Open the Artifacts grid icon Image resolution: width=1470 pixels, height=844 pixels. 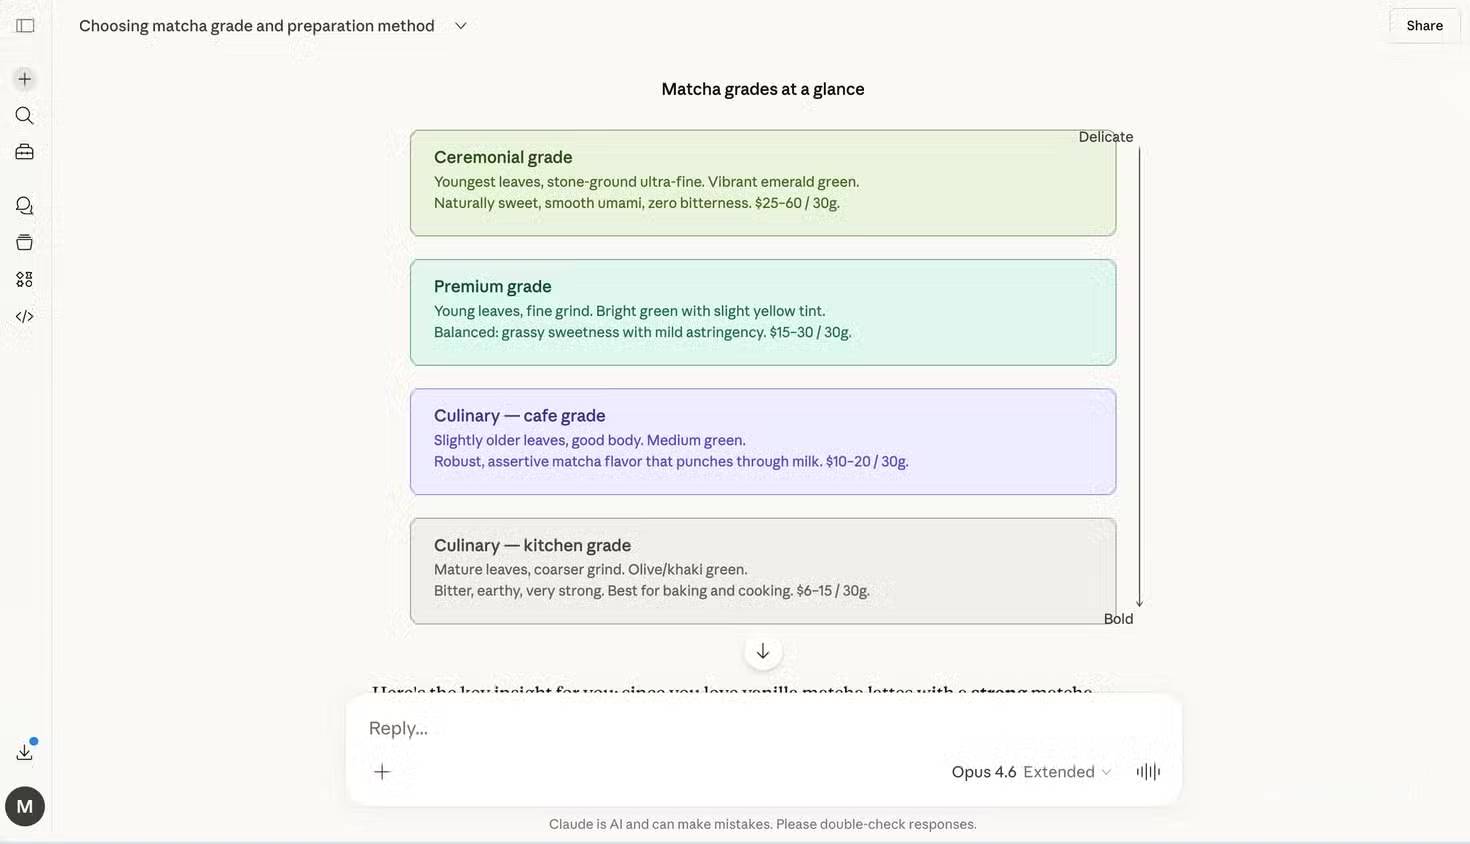[25, 280]
